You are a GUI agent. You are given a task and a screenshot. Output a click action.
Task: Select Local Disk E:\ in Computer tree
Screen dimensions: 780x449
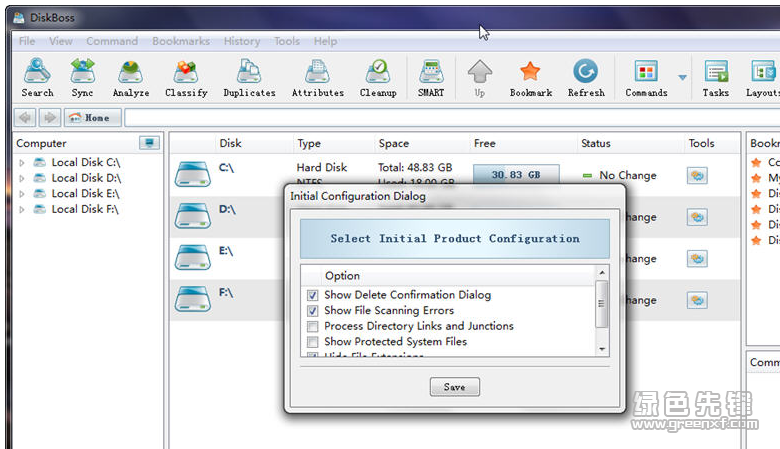pos(86,193)
